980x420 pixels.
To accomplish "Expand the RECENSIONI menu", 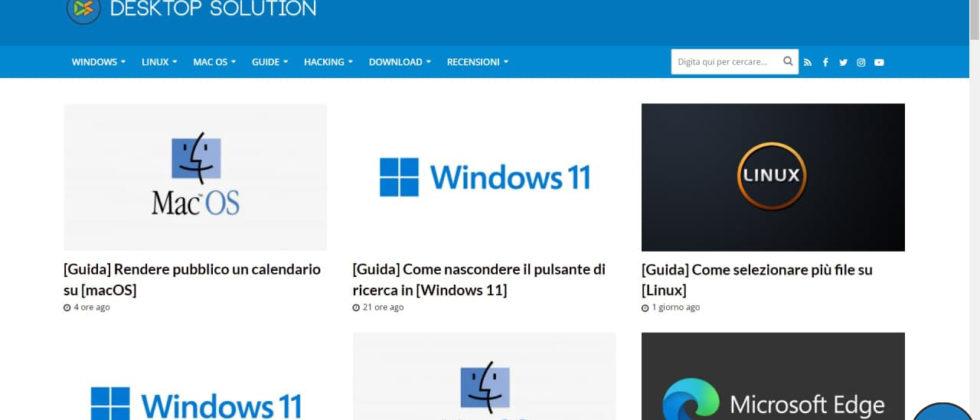I will point(478,62).
